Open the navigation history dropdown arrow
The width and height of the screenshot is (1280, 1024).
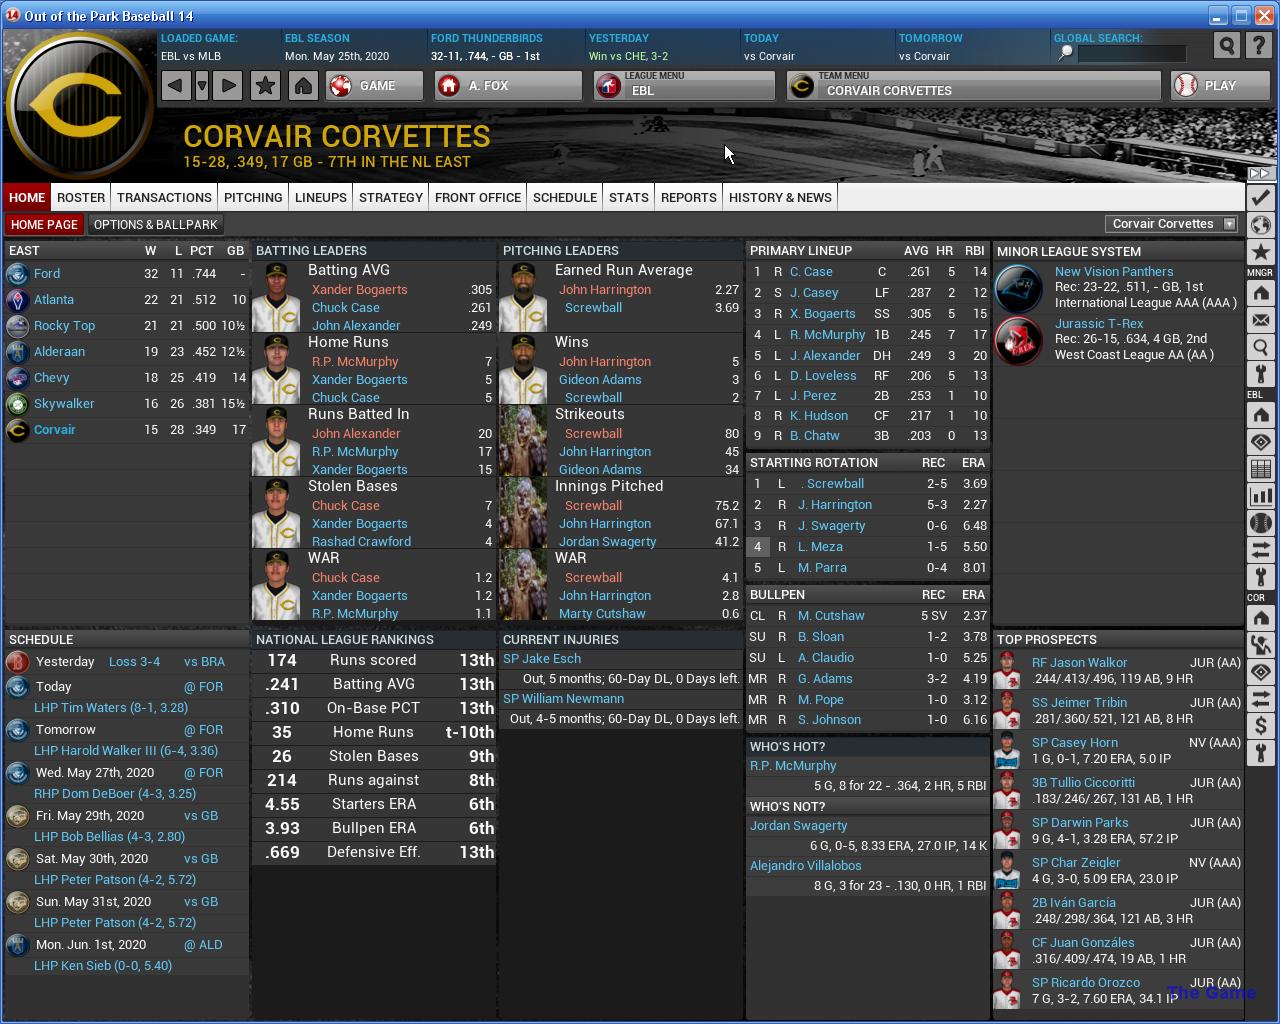(x=202, y=86)
